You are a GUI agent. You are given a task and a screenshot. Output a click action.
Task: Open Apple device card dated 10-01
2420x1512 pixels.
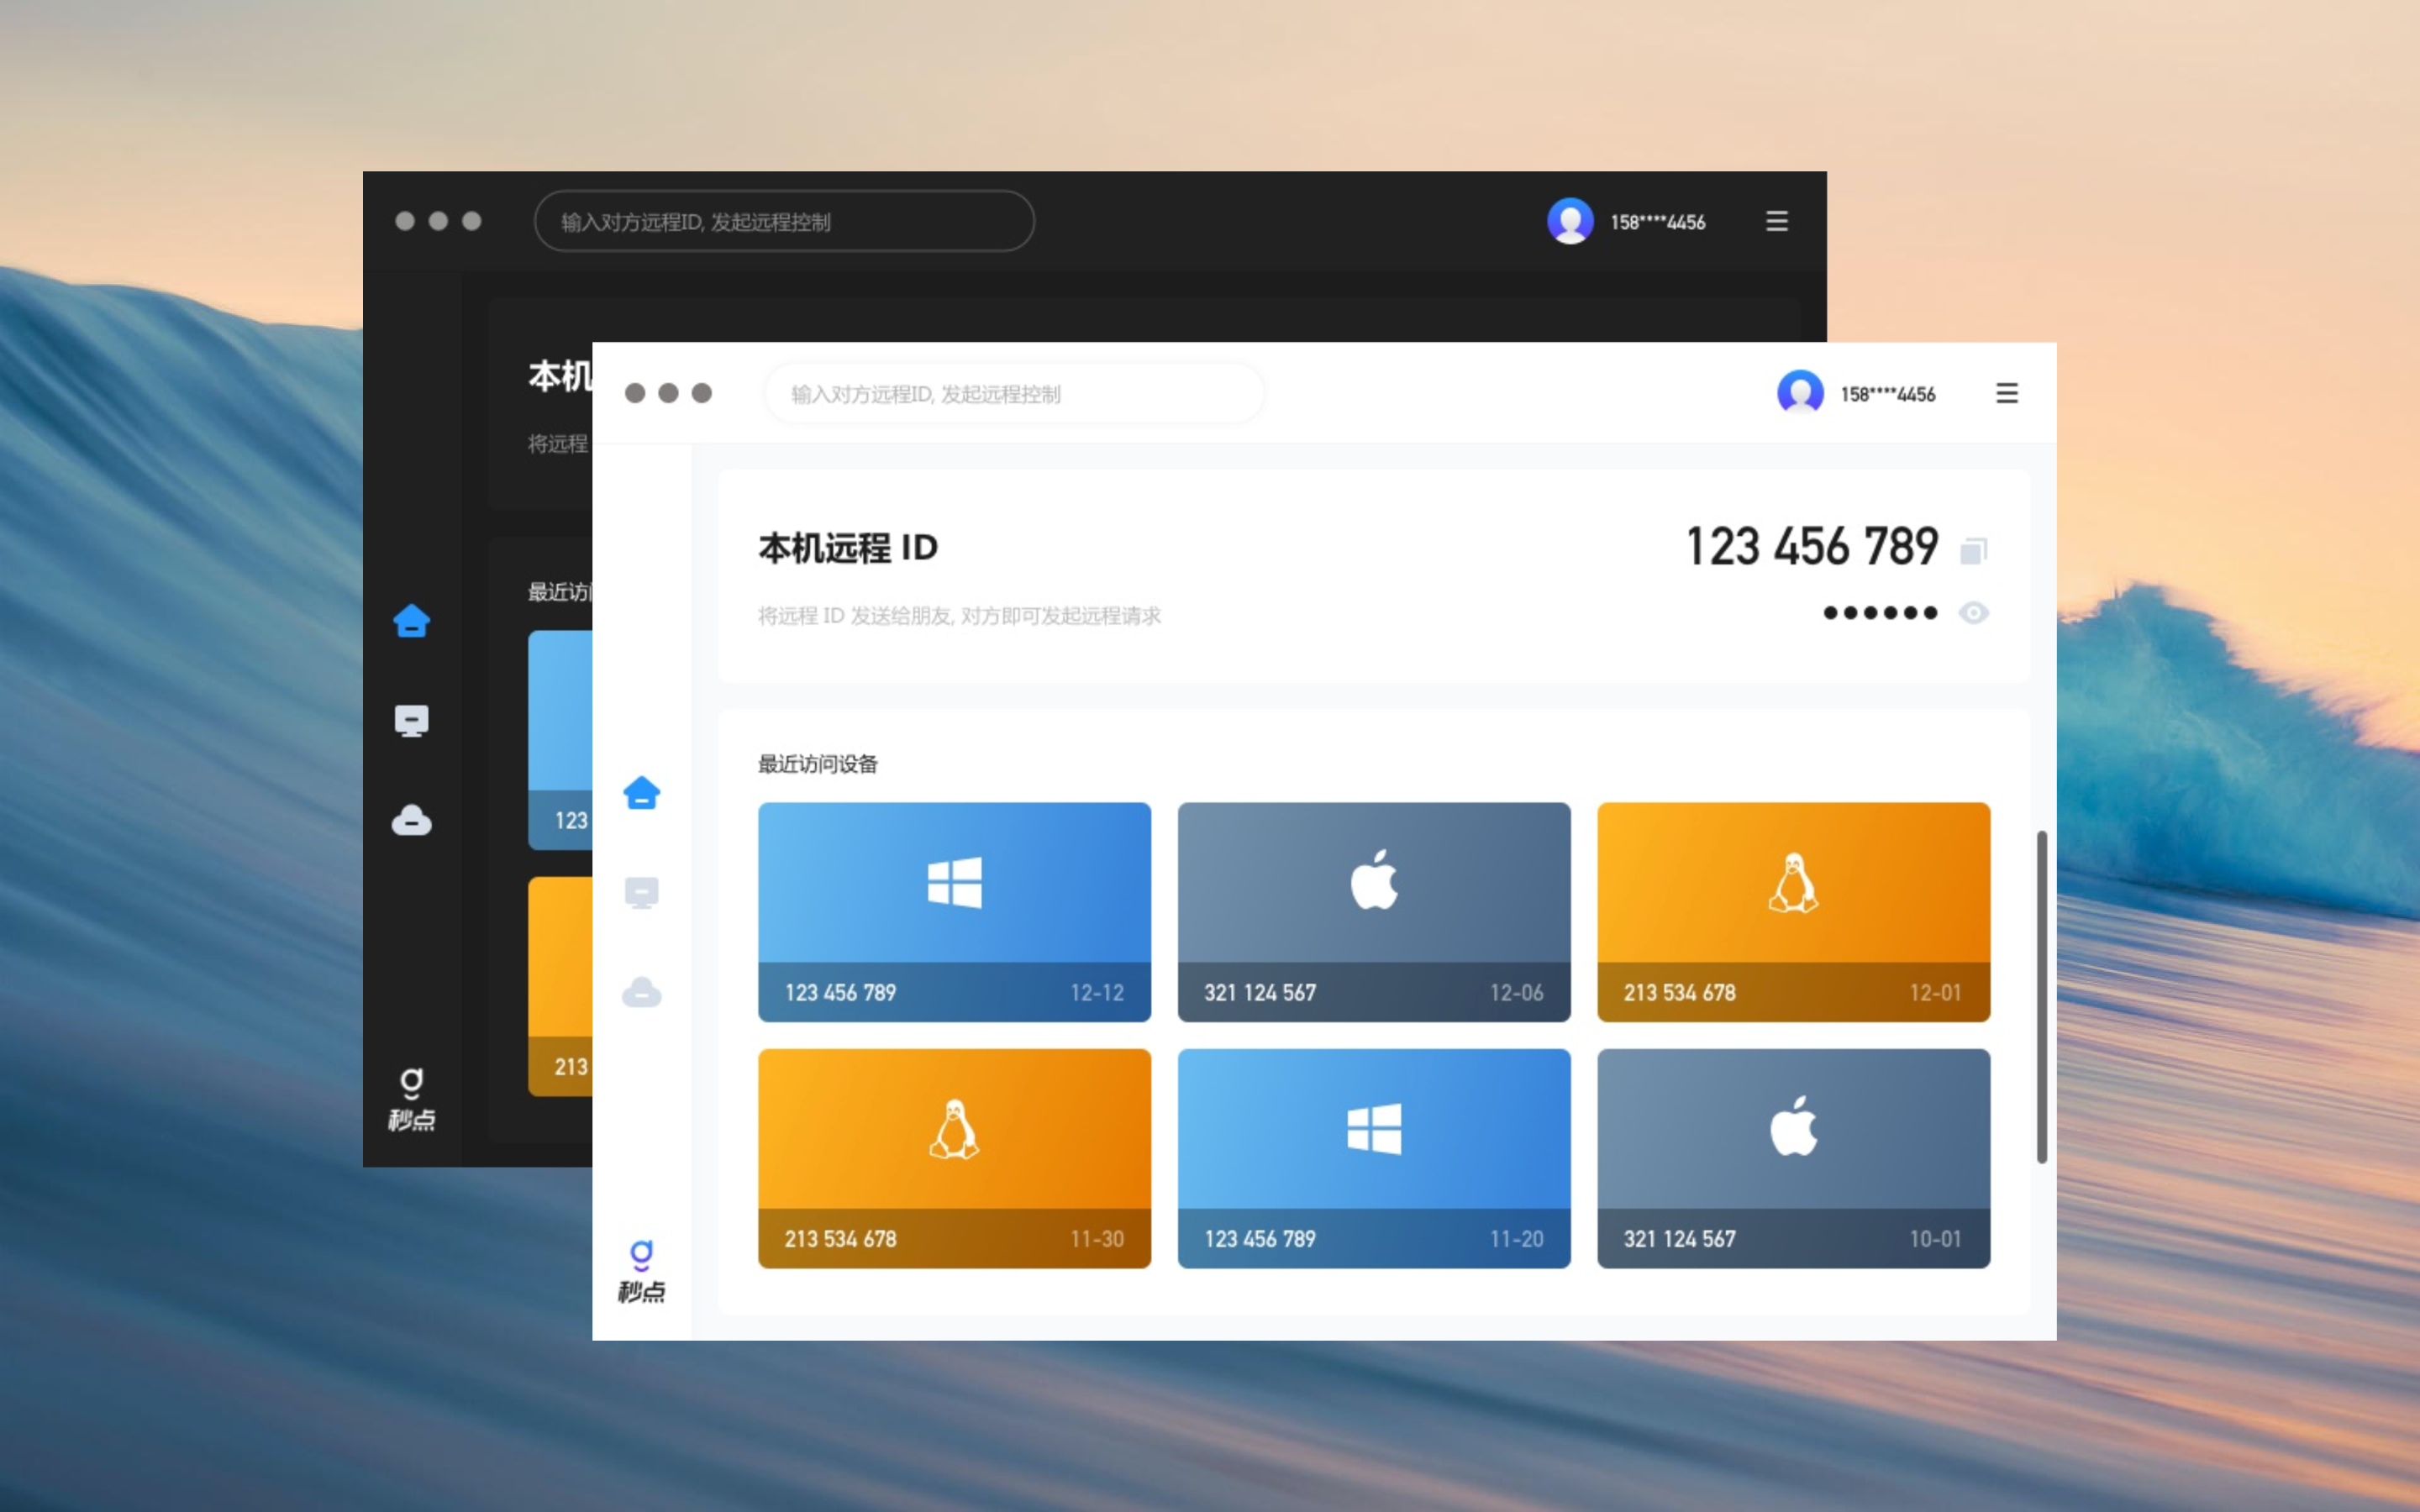point(1793,1158)
